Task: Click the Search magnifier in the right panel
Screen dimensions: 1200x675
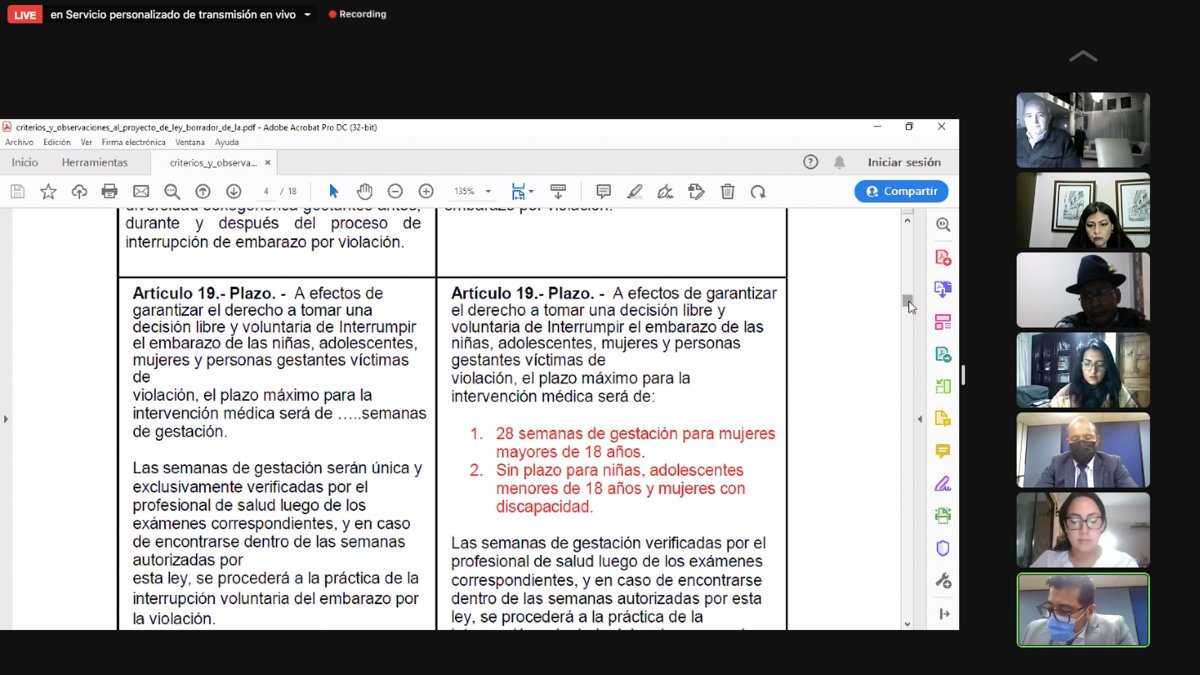Action: (x=941, y=225)
